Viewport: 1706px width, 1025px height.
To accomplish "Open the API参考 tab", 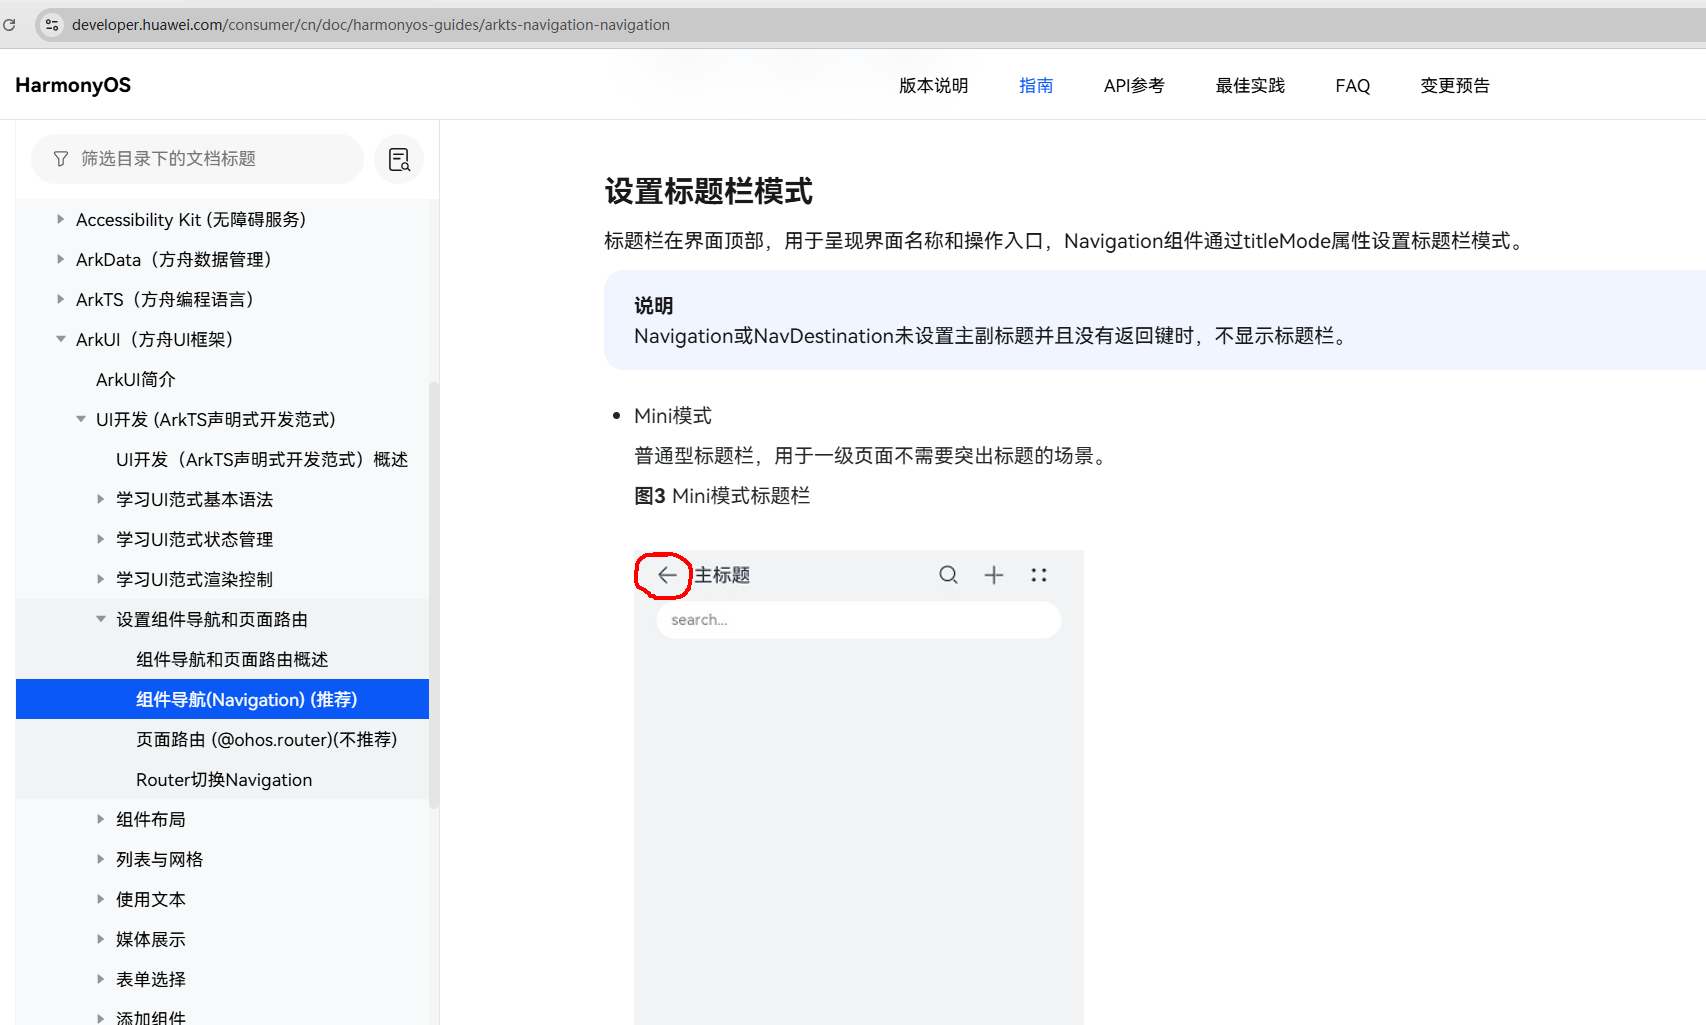I will [1133, 86].
